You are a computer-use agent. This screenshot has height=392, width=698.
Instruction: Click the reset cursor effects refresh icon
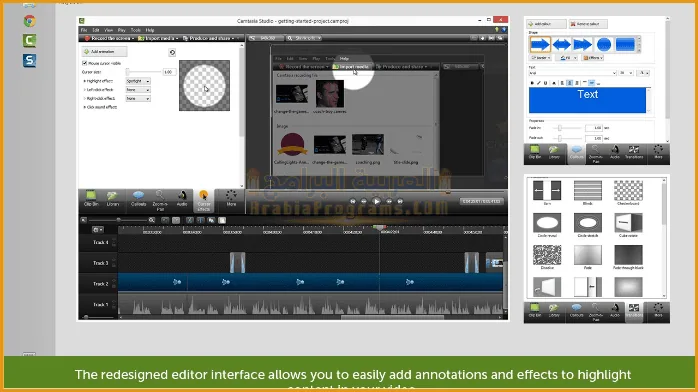click(172, 53)
